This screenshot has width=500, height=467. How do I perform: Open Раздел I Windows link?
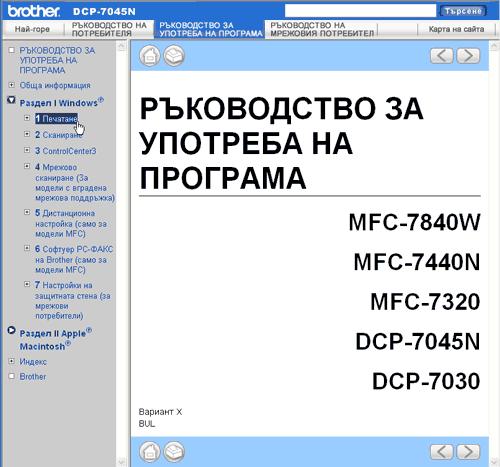click(62, 102)
